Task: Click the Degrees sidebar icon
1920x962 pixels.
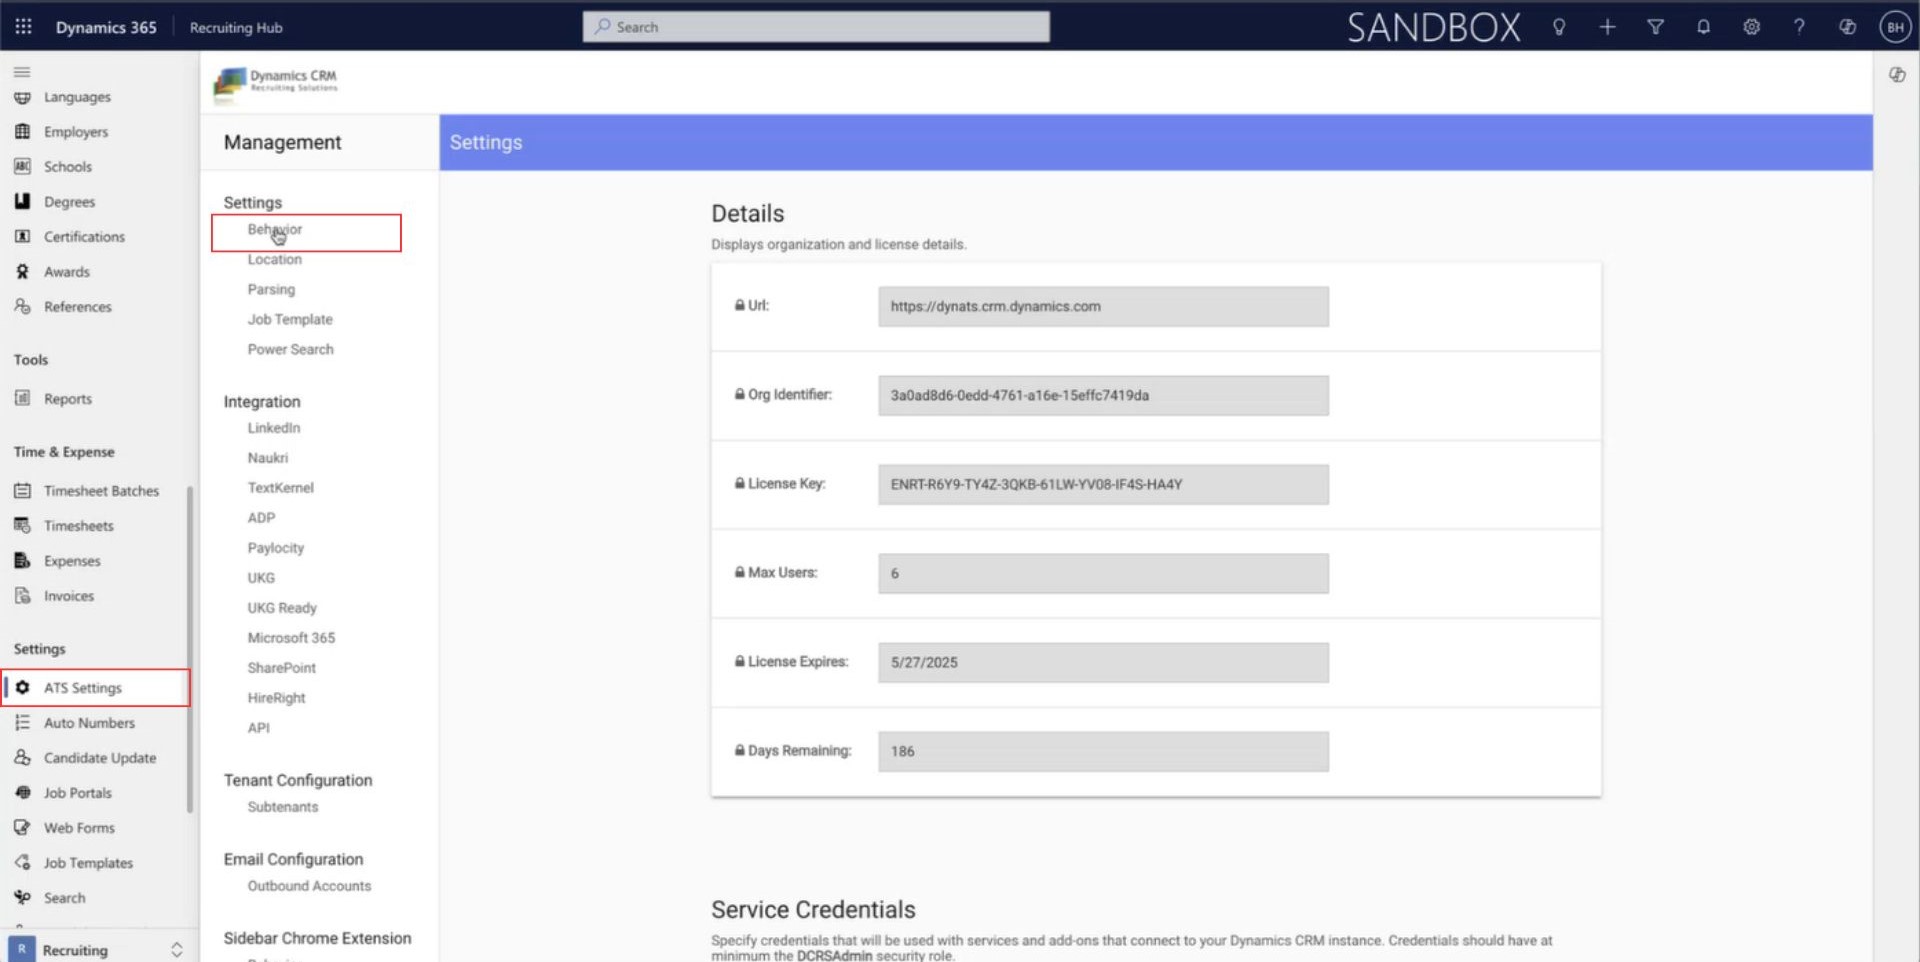Action: tap(22, 202)
